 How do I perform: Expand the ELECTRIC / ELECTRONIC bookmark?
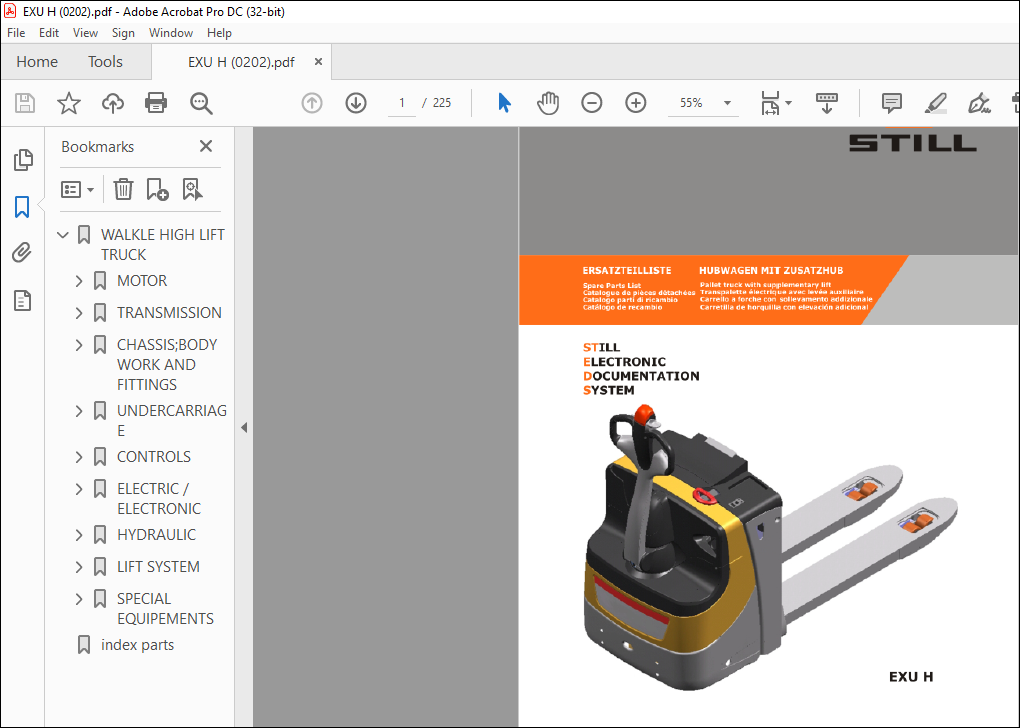(79, 489)
